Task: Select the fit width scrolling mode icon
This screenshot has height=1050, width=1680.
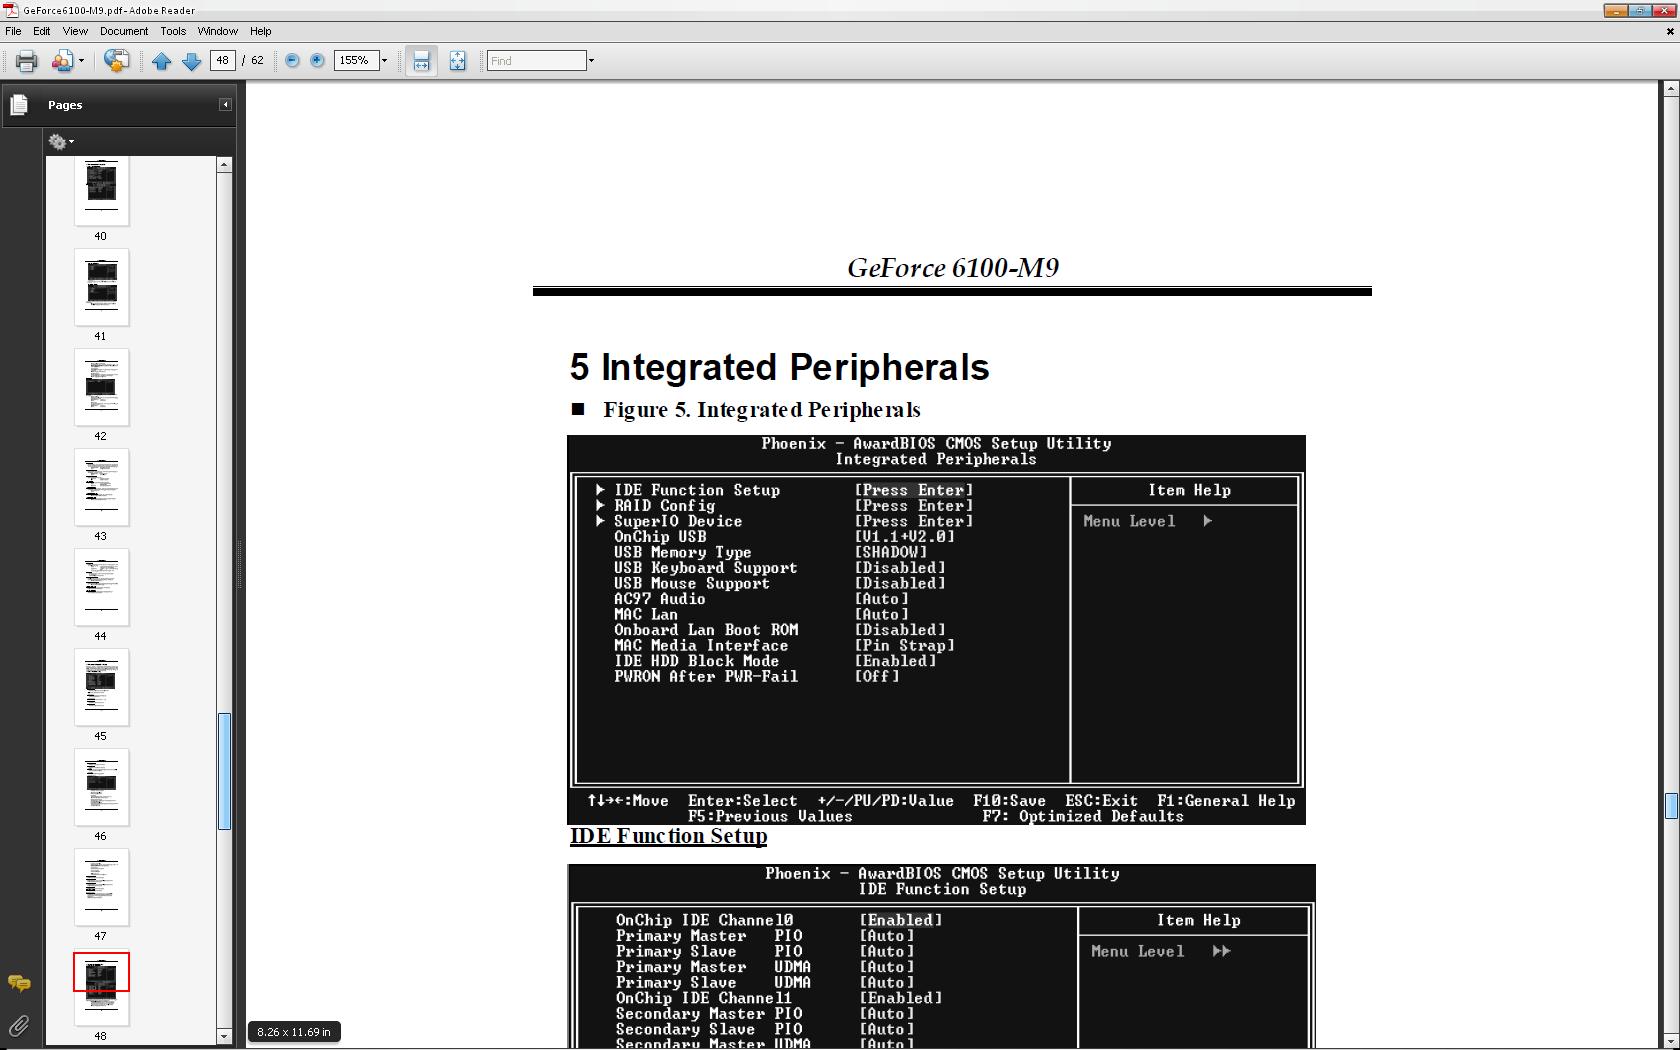Action: click(x=421, y=61)
